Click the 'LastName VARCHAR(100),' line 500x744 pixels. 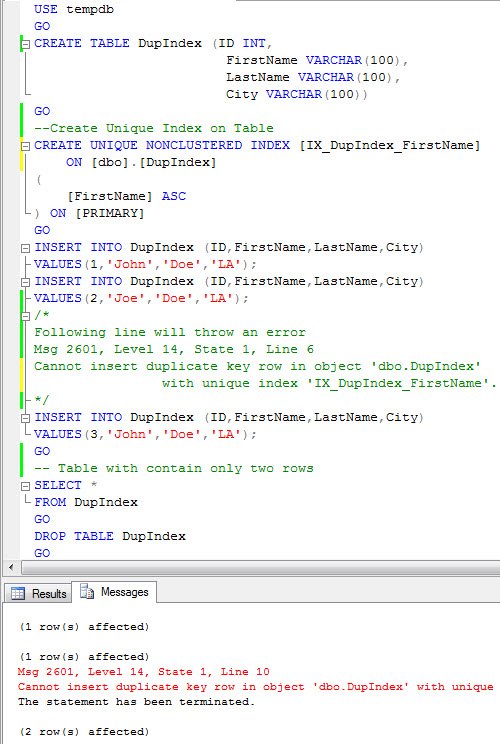(x=313, y=77)
